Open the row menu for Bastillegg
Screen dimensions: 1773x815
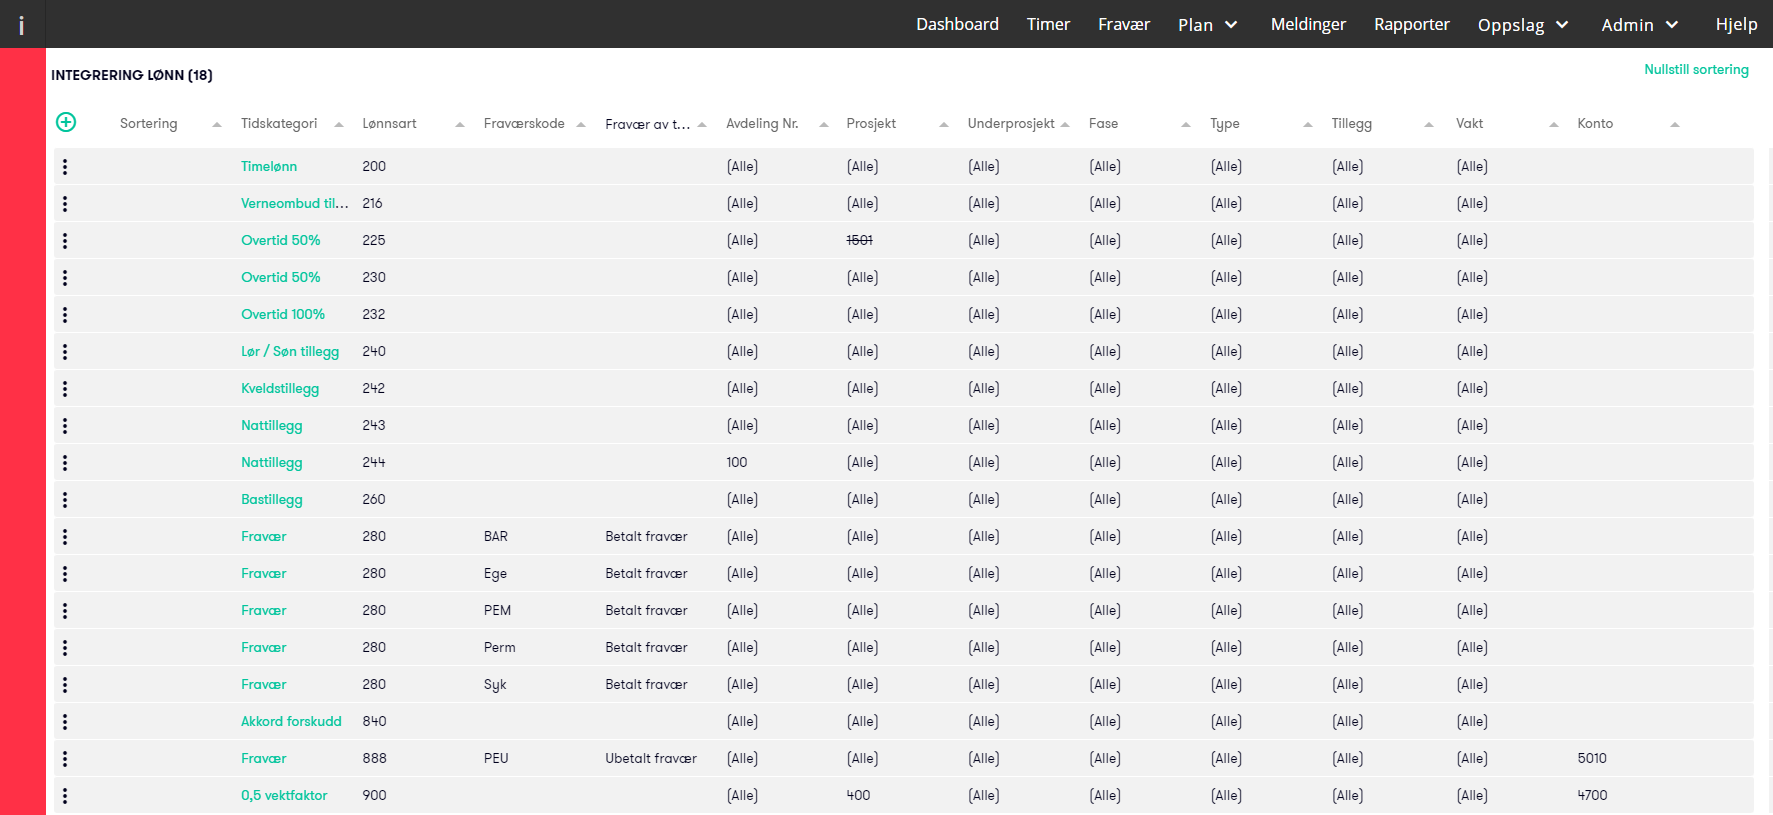coord(65,500)
